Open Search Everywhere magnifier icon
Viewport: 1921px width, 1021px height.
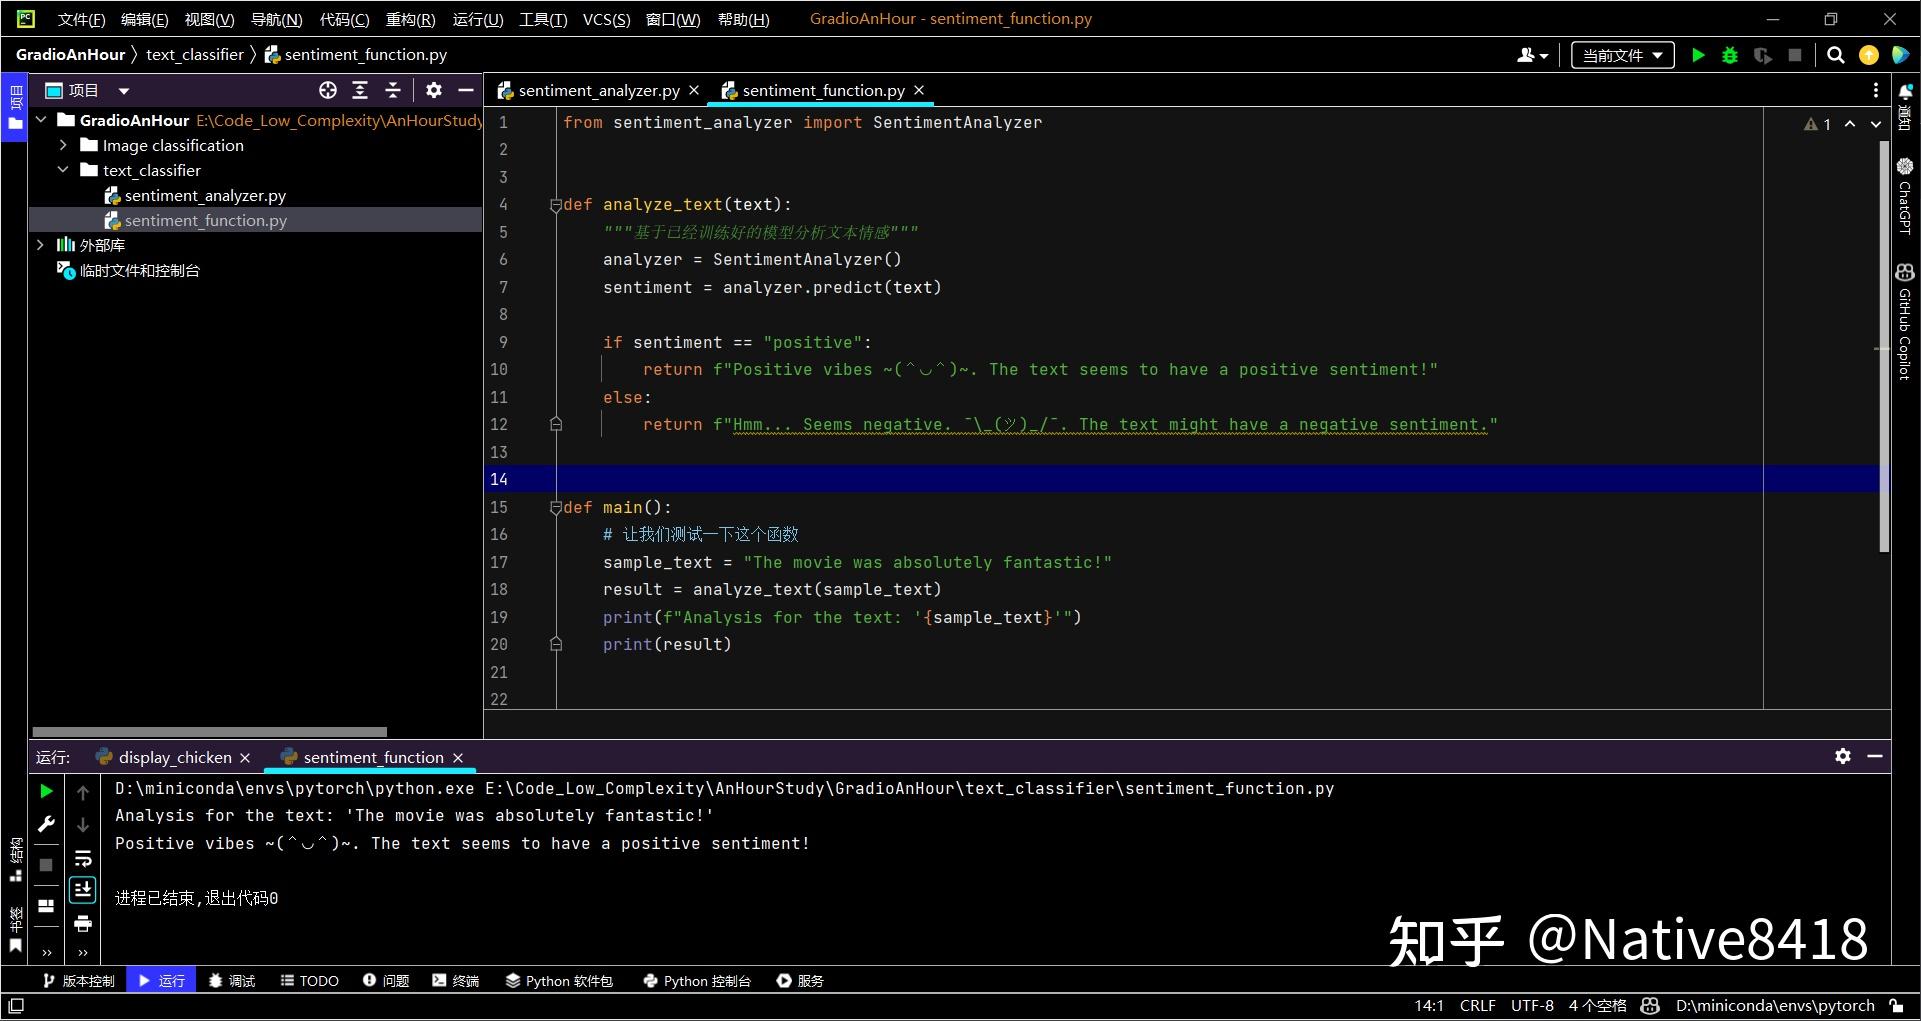[1836, 56]
